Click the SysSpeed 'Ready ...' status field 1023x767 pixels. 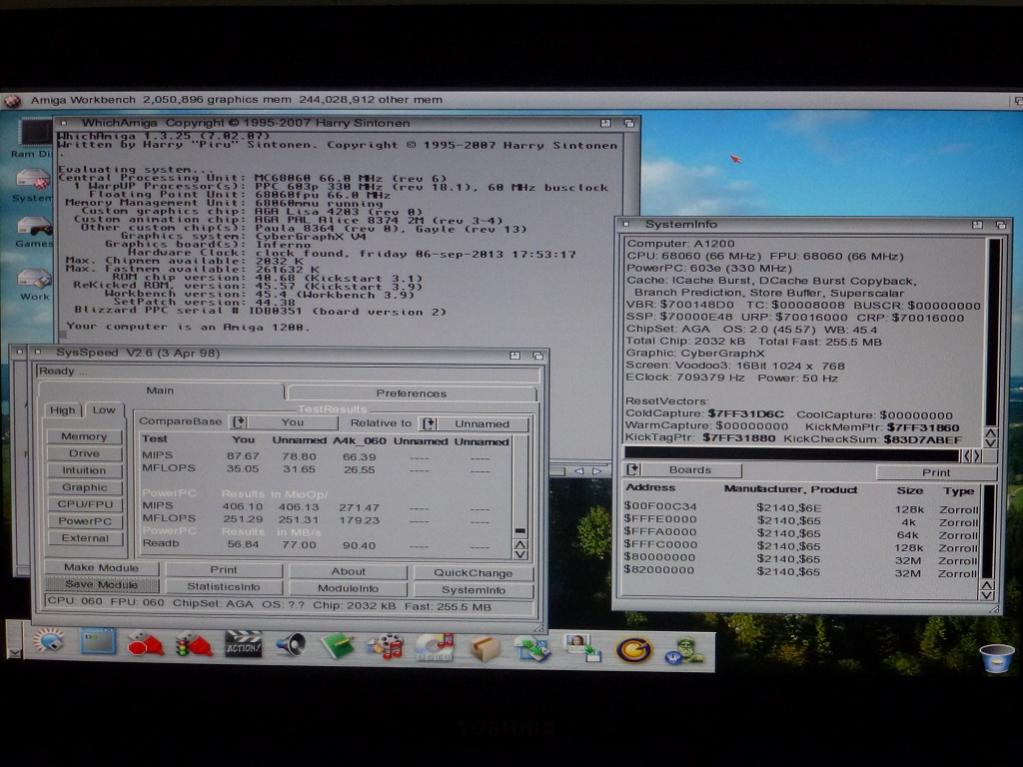[288, 372]
